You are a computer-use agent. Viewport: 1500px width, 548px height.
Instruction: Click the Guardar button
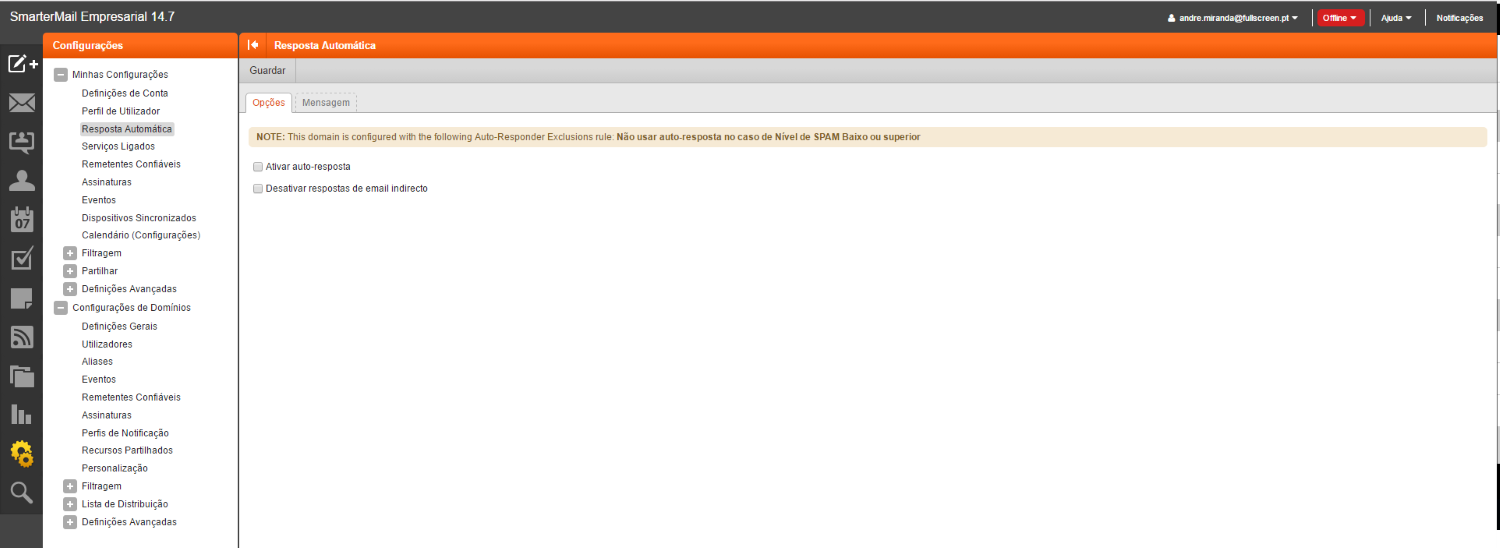click(x=267, y=71)
